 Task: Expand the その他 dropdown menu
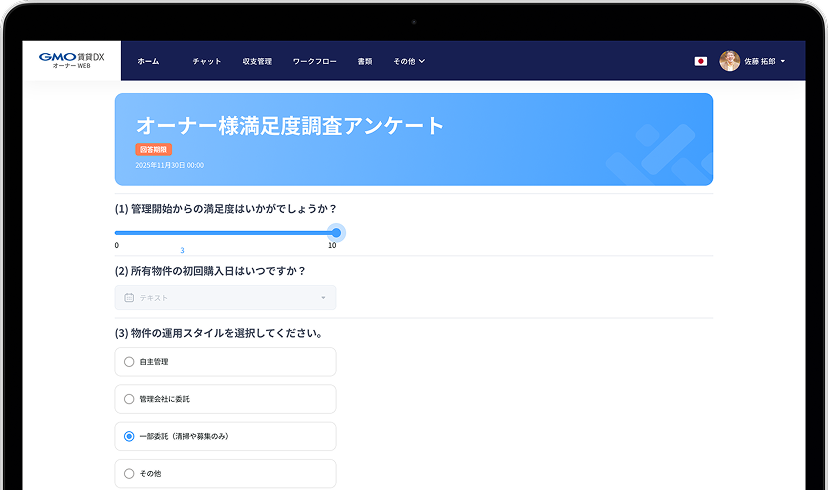pyautogui.click(x=408, y=61)
